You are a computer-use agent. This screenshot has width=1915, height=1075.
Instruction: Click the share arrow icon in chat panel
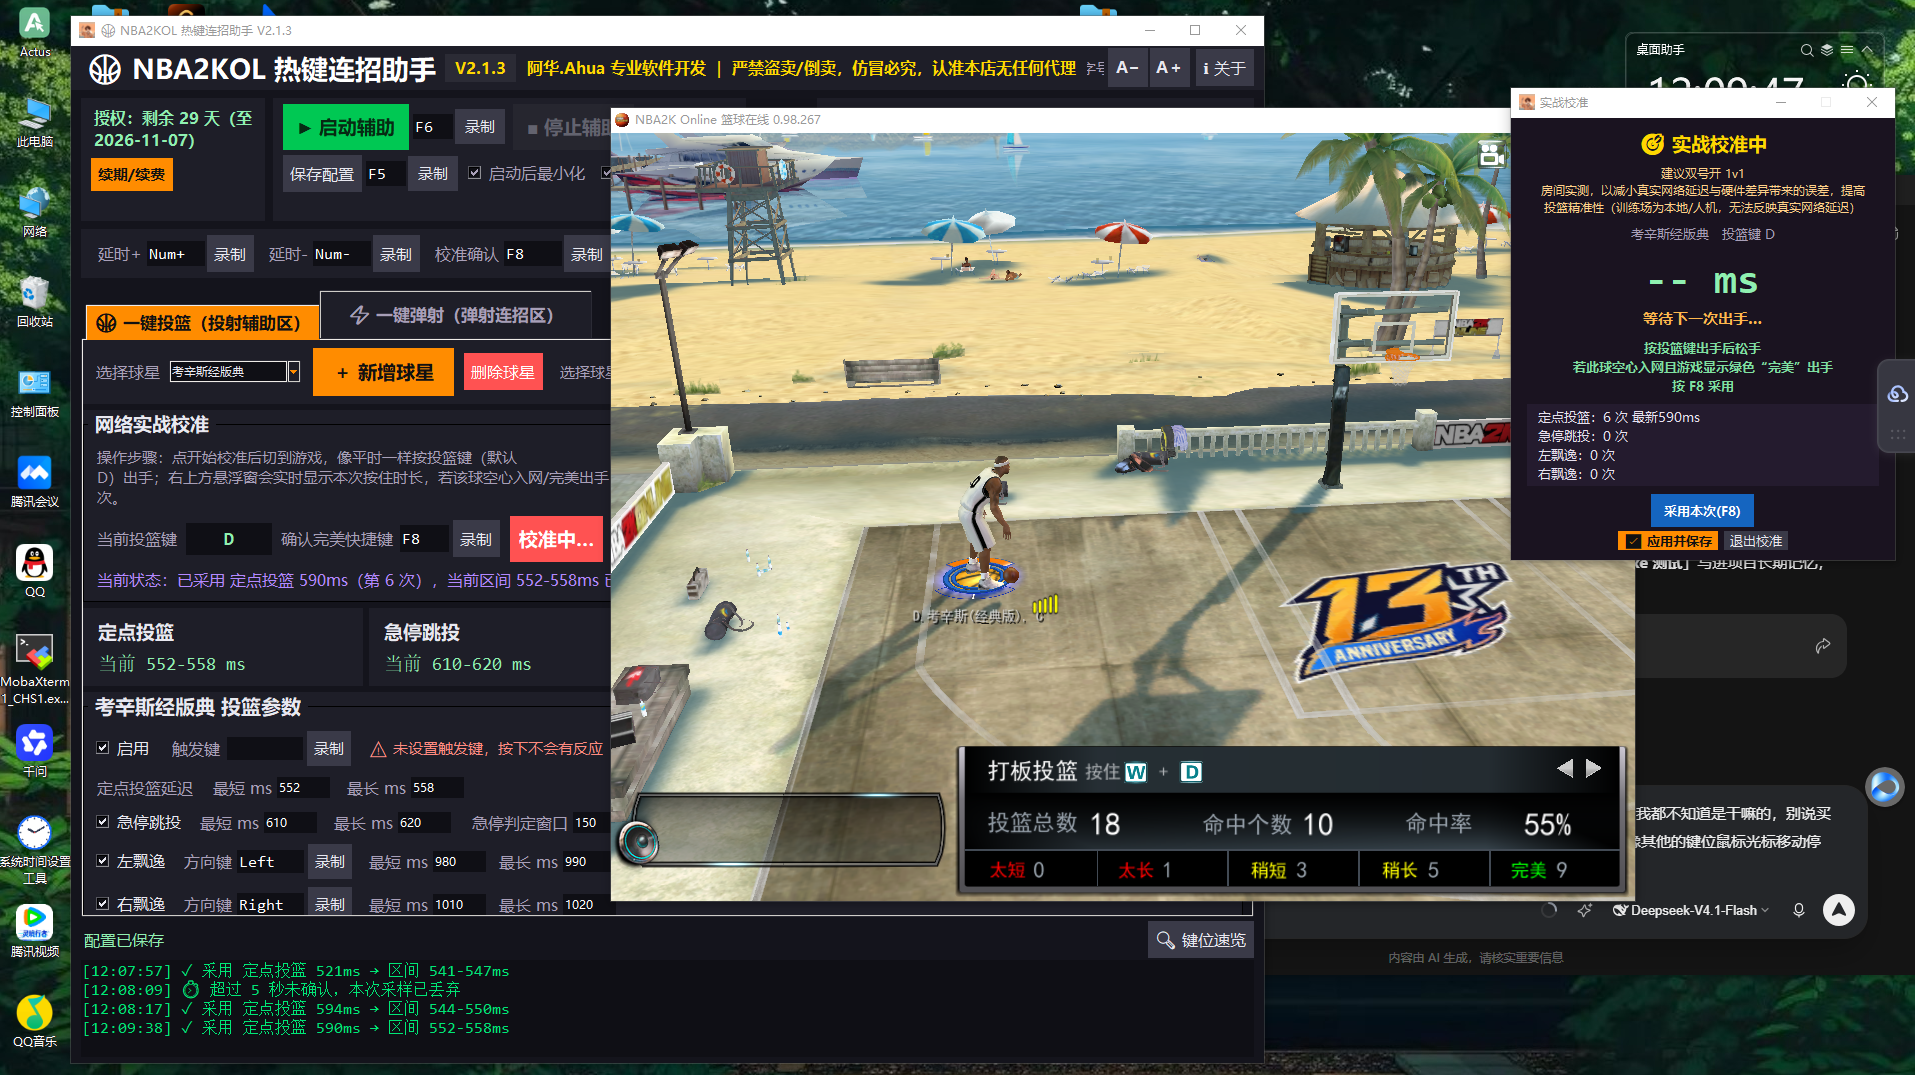[1823, 646]
